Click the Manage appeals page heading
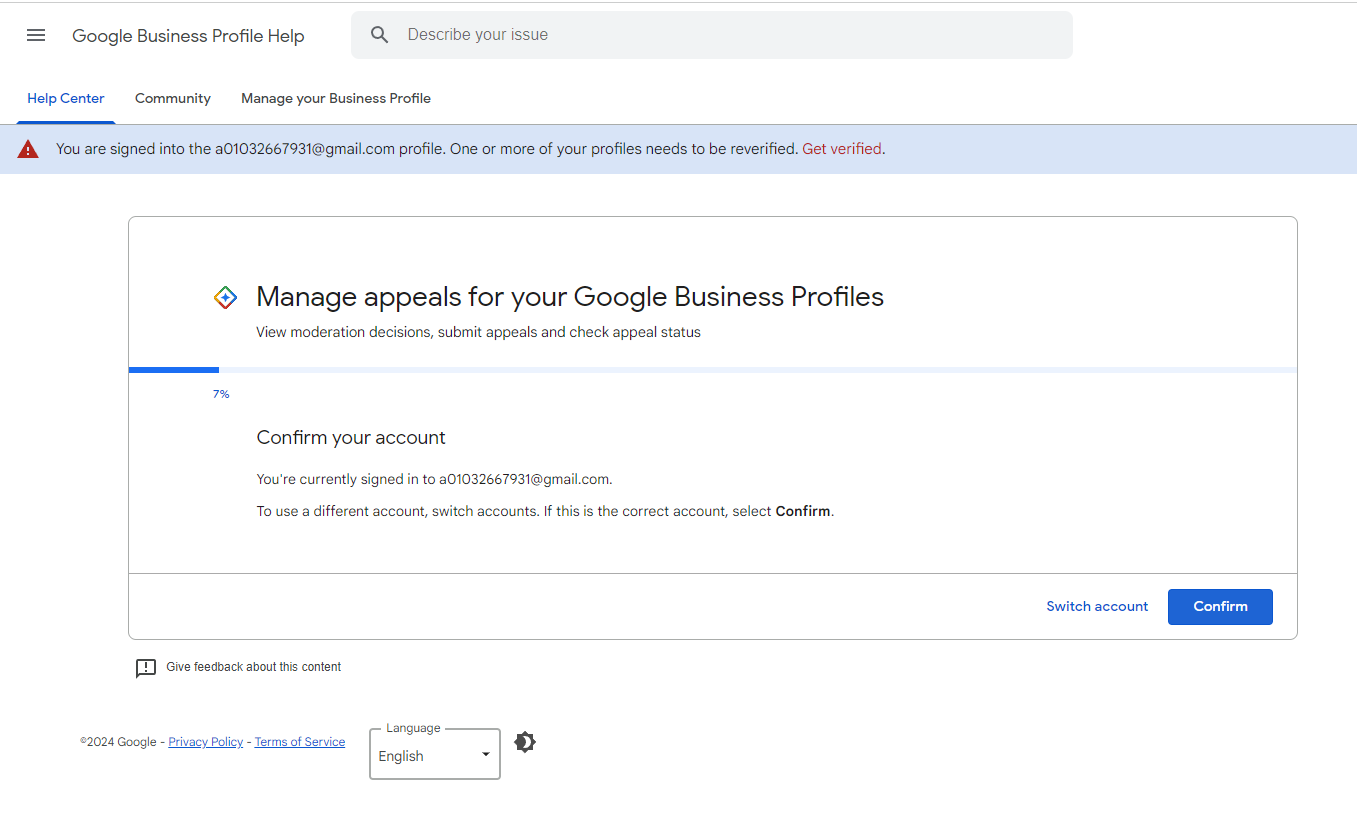1357x835 pixels. [570, 297]
